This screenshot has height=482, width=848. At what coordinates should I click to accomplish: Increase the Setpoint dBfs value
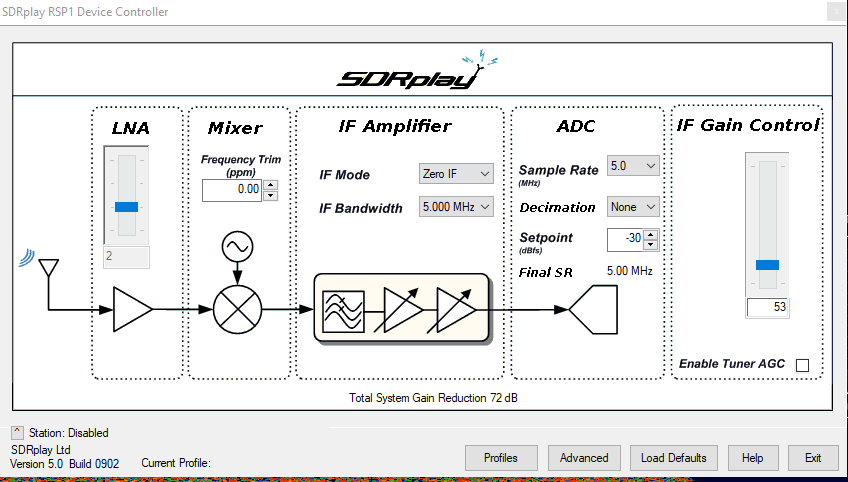tap(651, 234)
